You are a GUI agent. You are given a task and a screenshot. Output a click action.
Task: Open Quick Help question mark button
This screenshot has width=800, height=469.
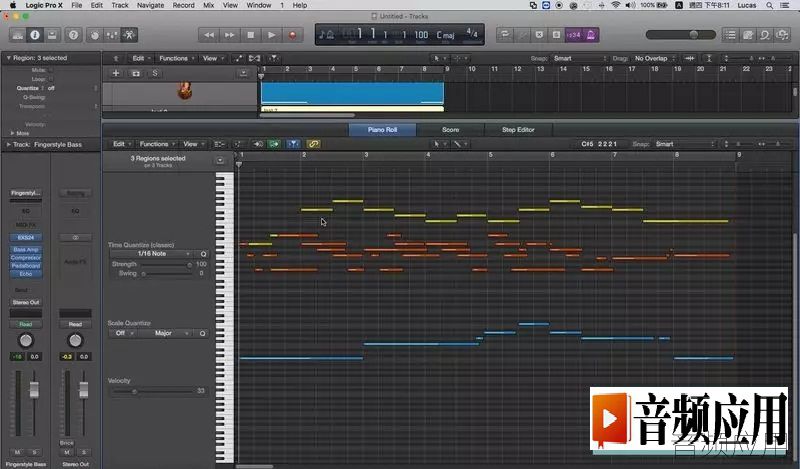[73, 35]
